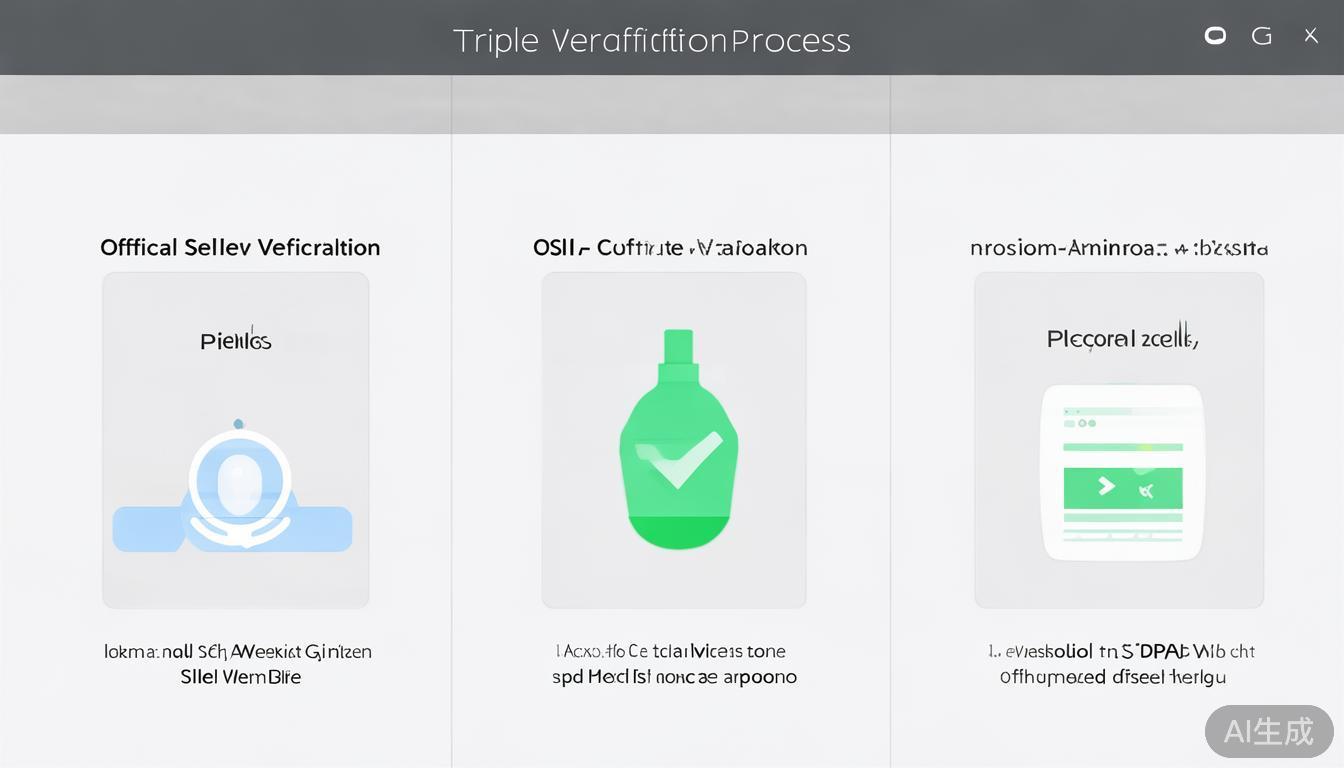Click the thin green progress bar in mini page
Screen dimensions: 1344x768
coord(1123,447)
